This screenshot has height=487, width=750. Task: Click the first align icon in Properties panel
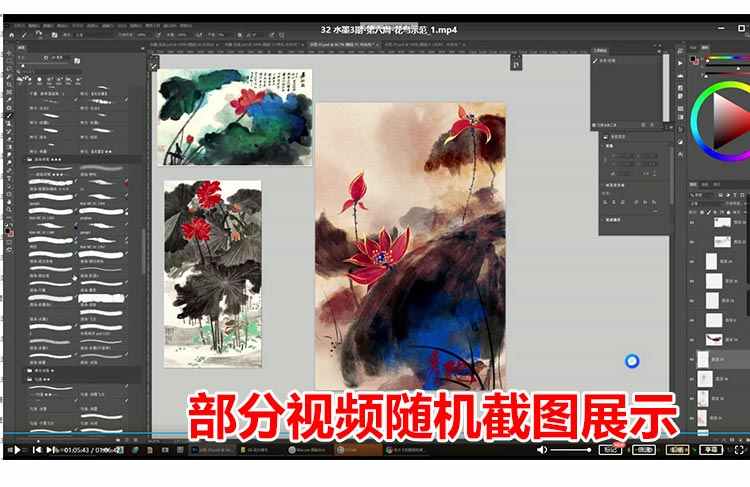[x=605, y=202]
